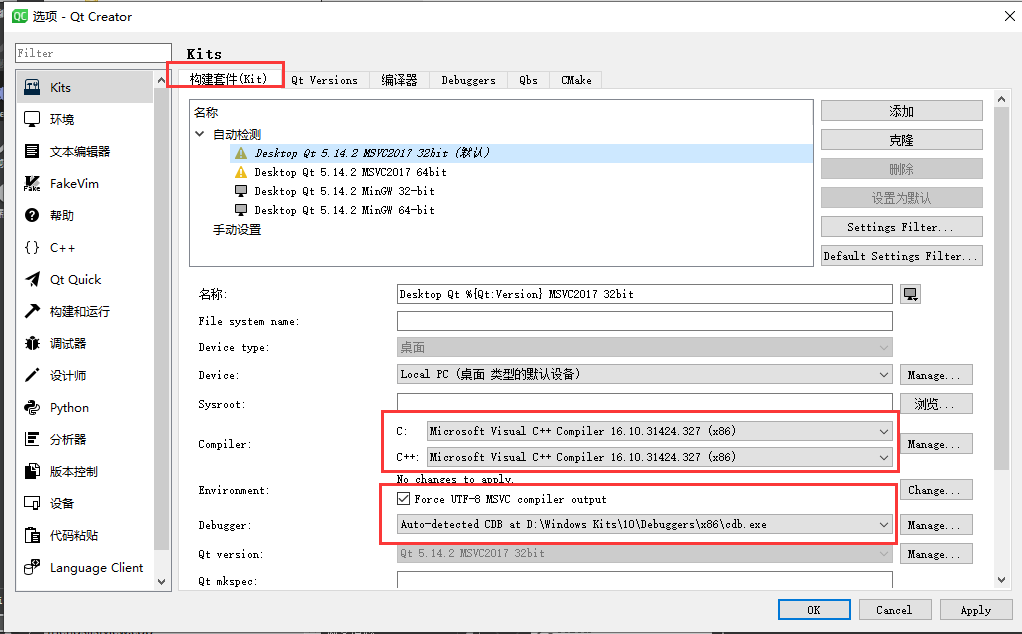Click the sidebar category list scrollbar
Screen dimensions: 1022x634
tap(162, 319)
